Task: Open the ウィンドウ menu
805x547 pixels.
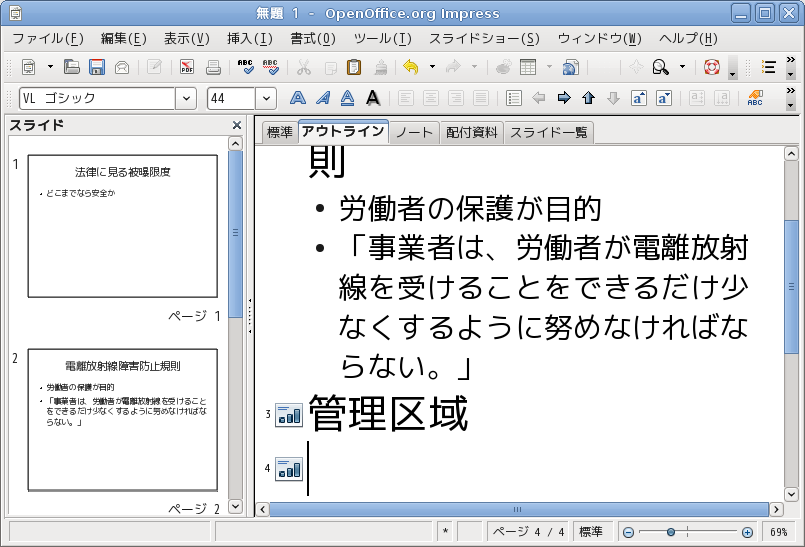Action: [600, 39]
